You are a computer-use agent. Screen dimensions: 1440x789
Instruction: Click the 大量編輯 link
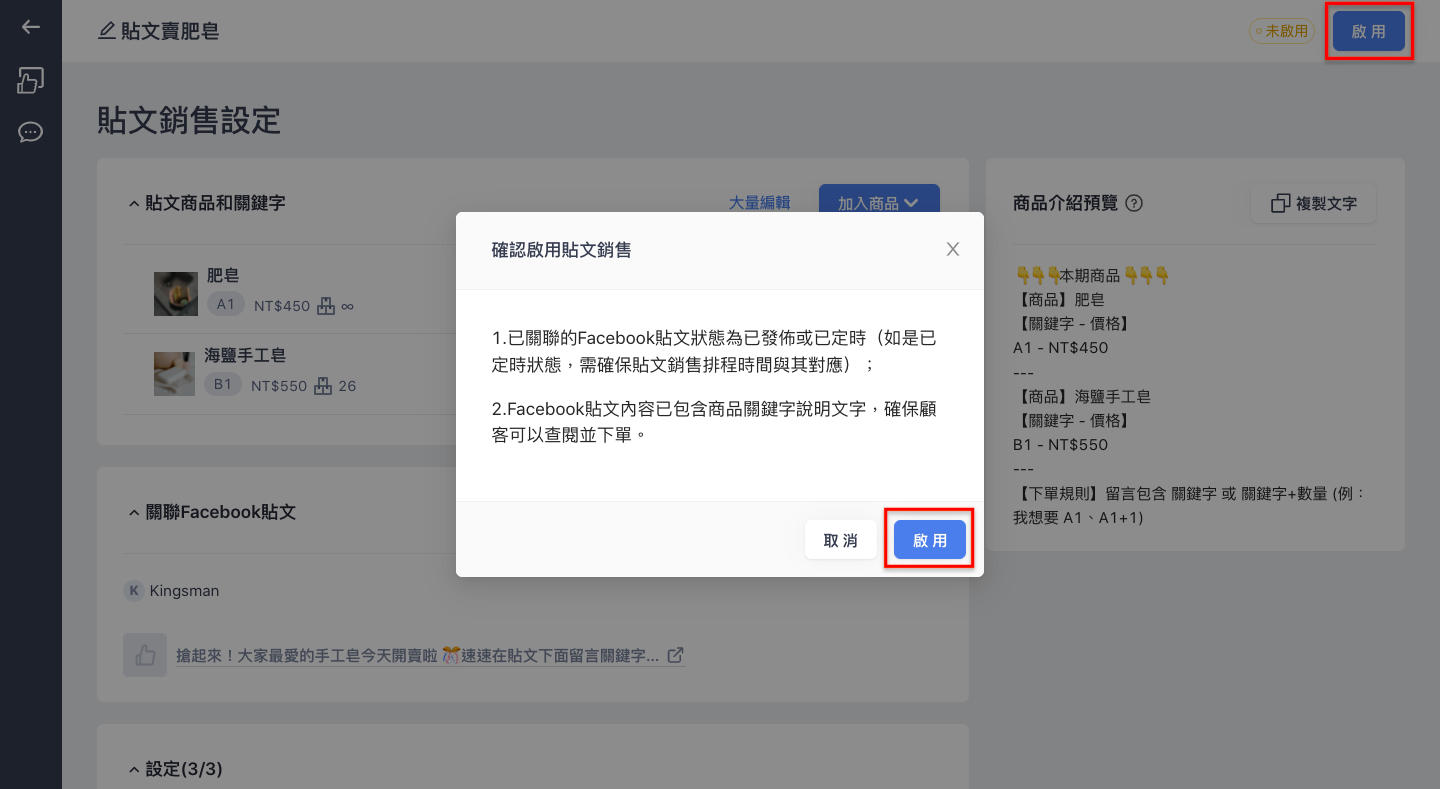[759, 203]
